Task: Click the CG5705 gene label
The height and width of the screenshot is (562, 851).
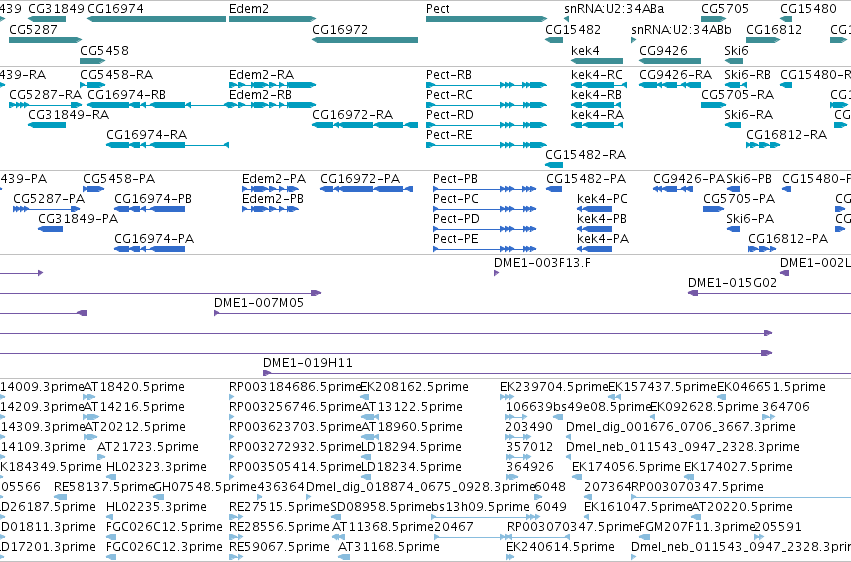Action: [x=725, y=9]
